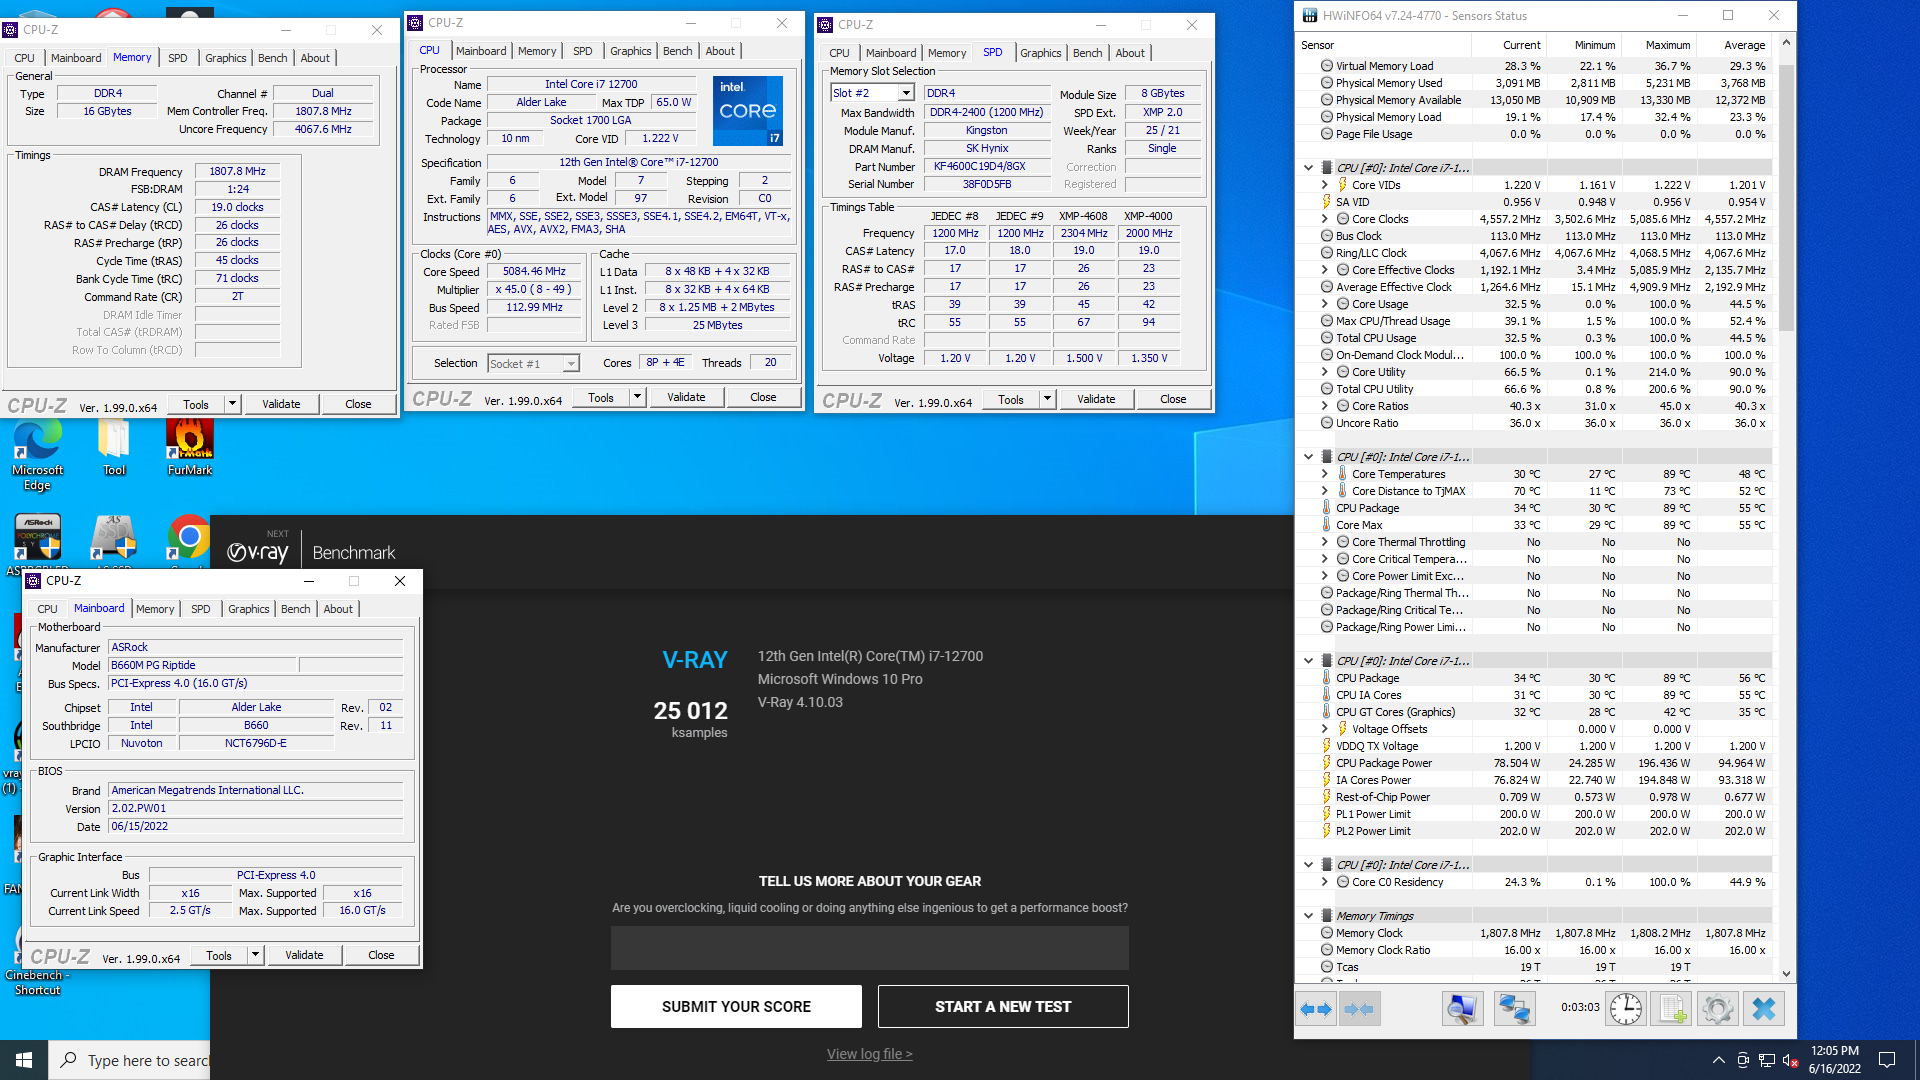Image resolution: width=1920 pixels, height=1080 pixels.
Task: Open HWiNFO sensor settings gear
Action: pos(1717,1009)
